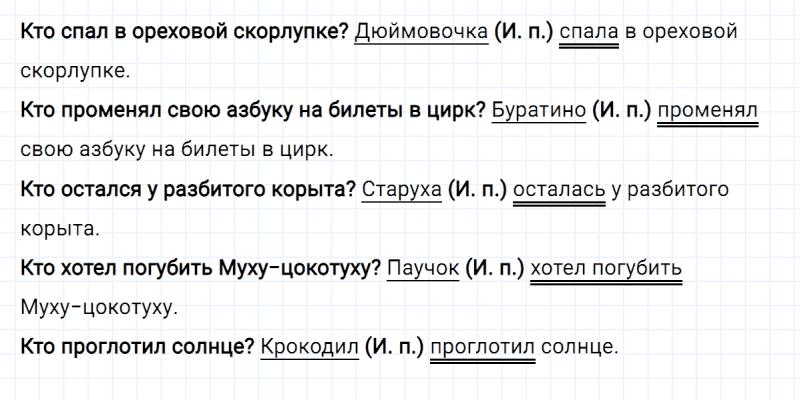
Task: Click the bold question "Кто спал в ореховой скорлупке?"
Action: click(184, 31)
